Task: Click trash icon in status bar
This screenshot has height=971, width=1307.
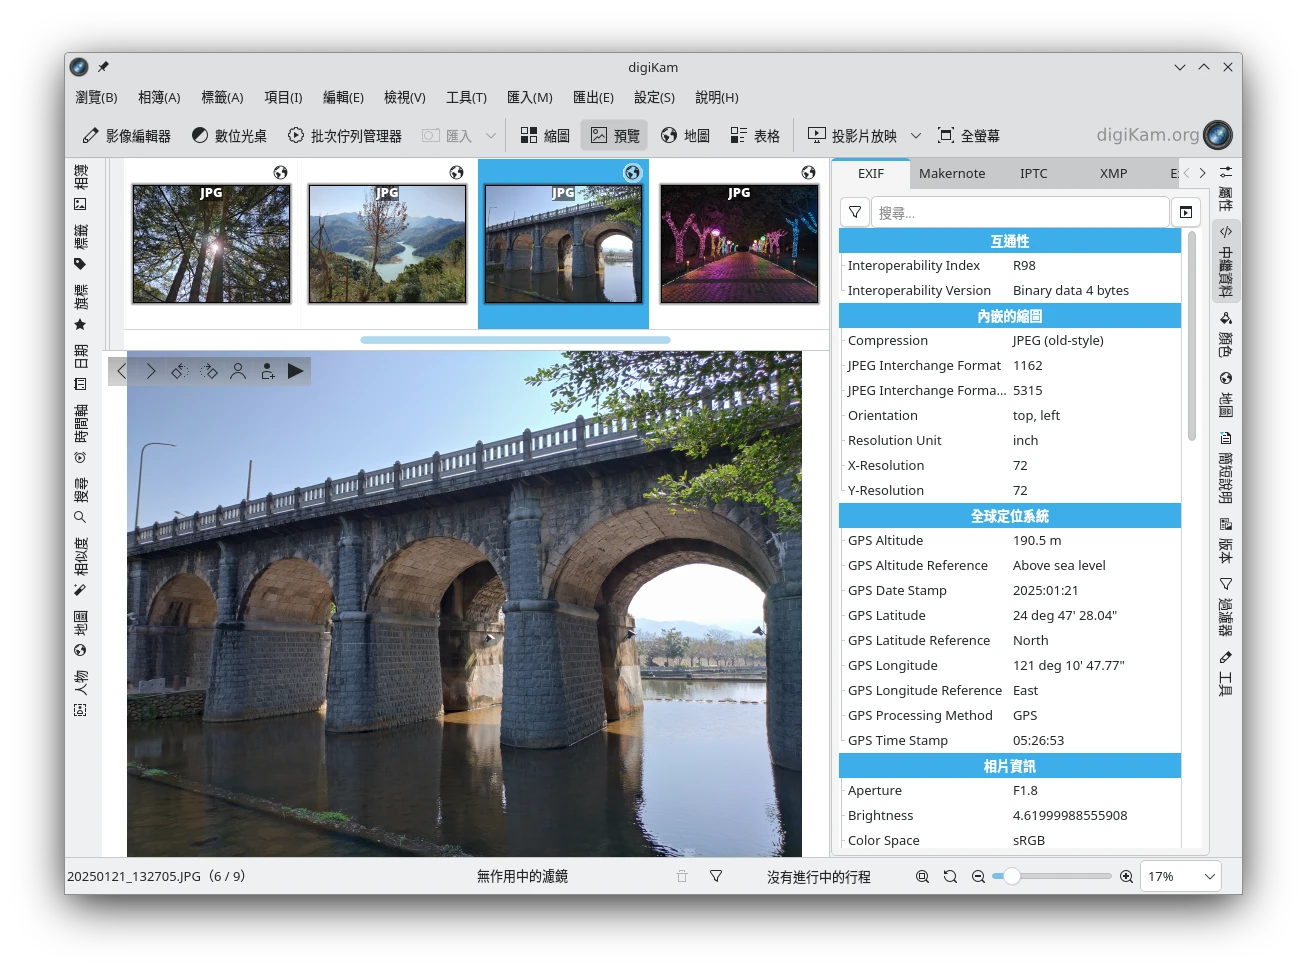Action: click(x=682, y=877)
